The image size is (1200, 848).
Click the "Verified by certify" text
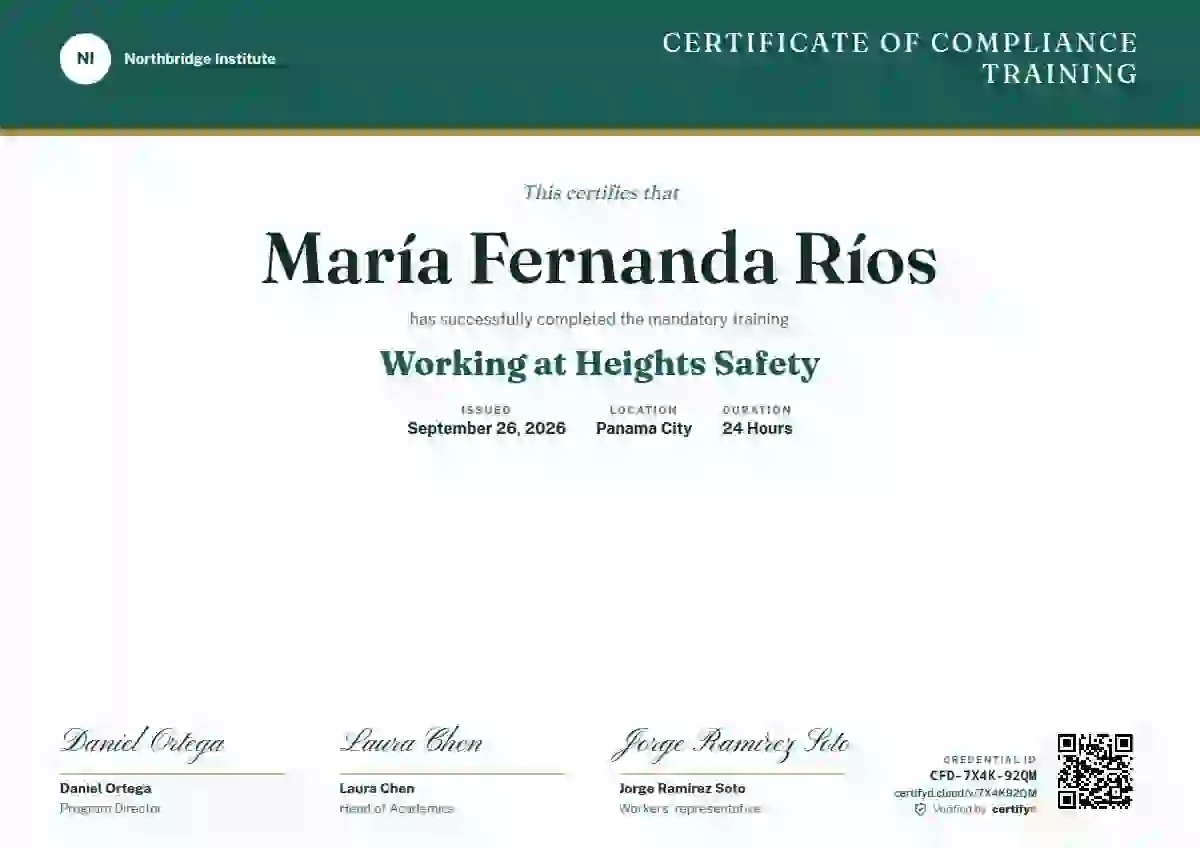pyautogui.click(x=984, y=809)
